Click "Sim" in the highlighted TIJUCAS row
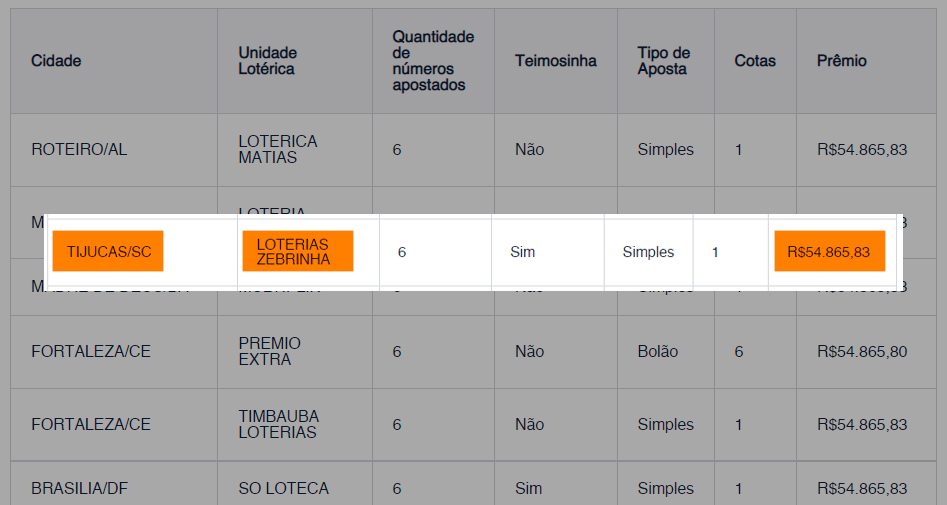Image resolution: width=947 pixels, height=505 pixels. point(522,252)
